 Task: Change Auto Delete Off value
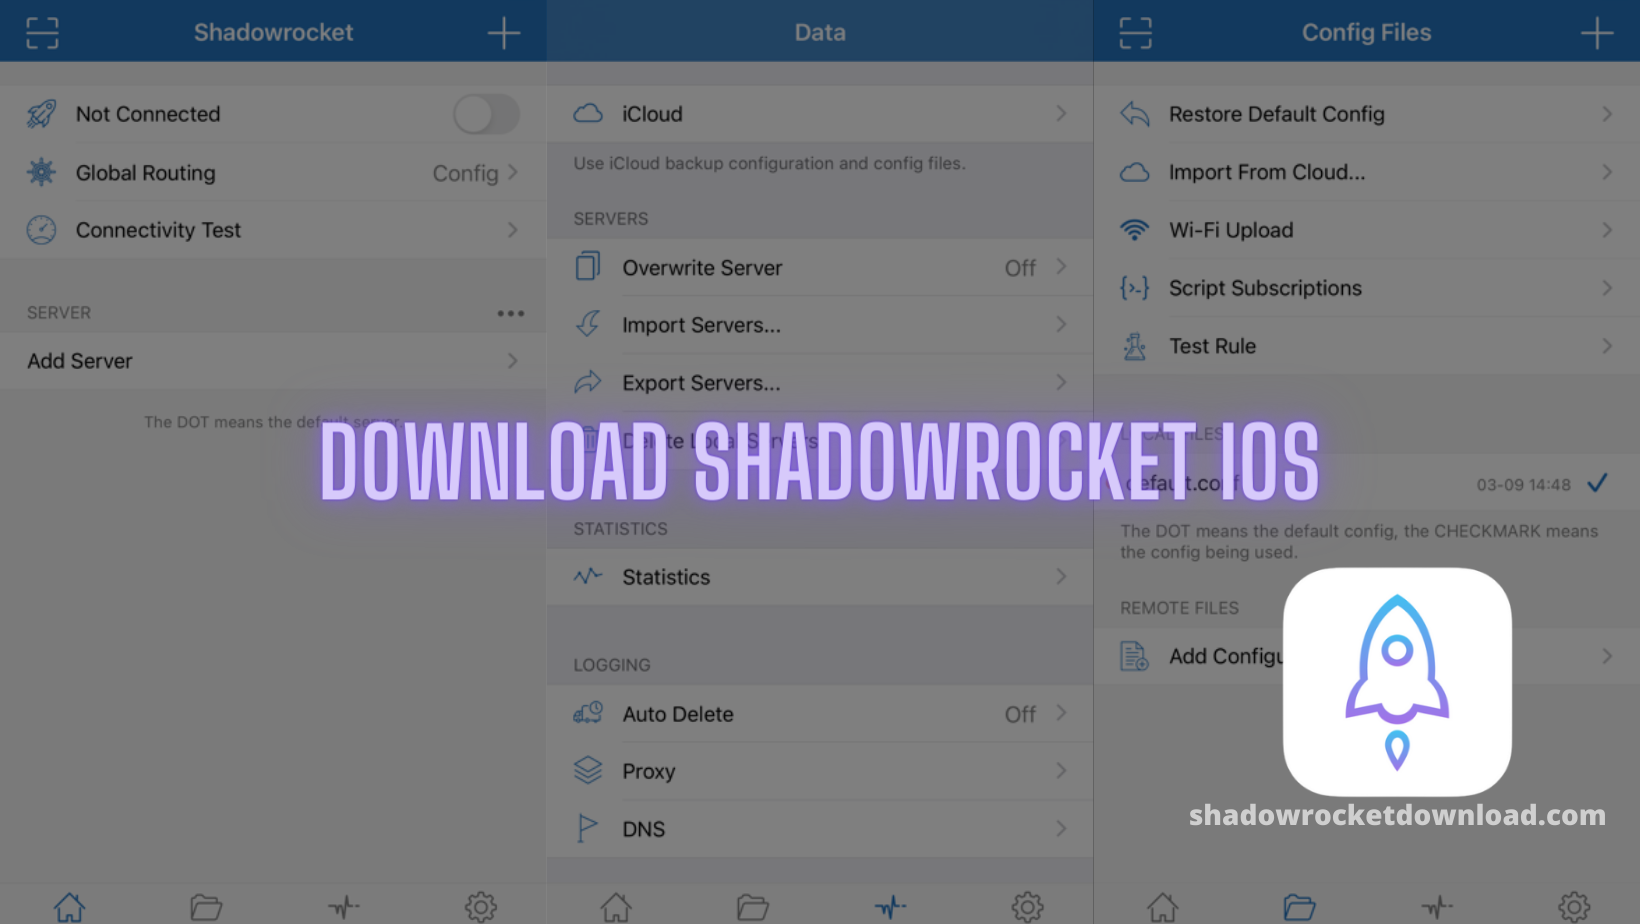coord(1020,714)
